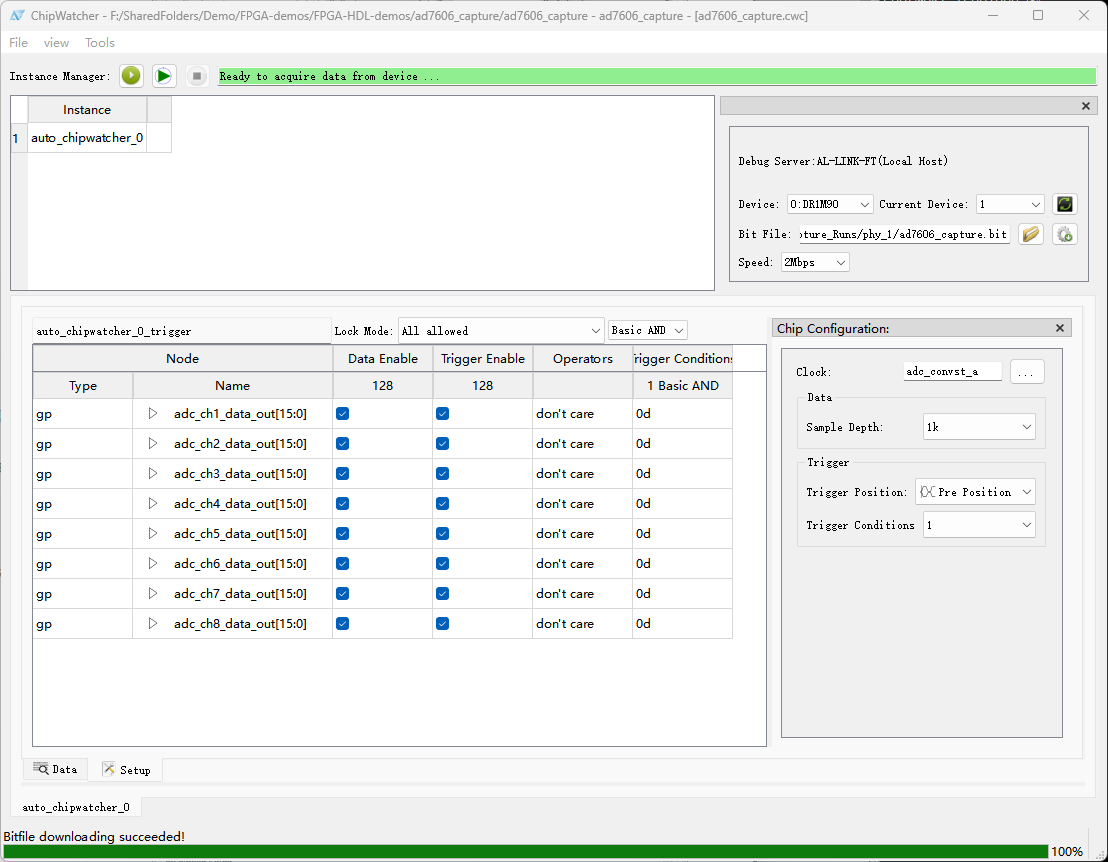Toggle Trigger Enable for adc_ch1_data_out
This screenshot has height=862, width=1108.
442,413
